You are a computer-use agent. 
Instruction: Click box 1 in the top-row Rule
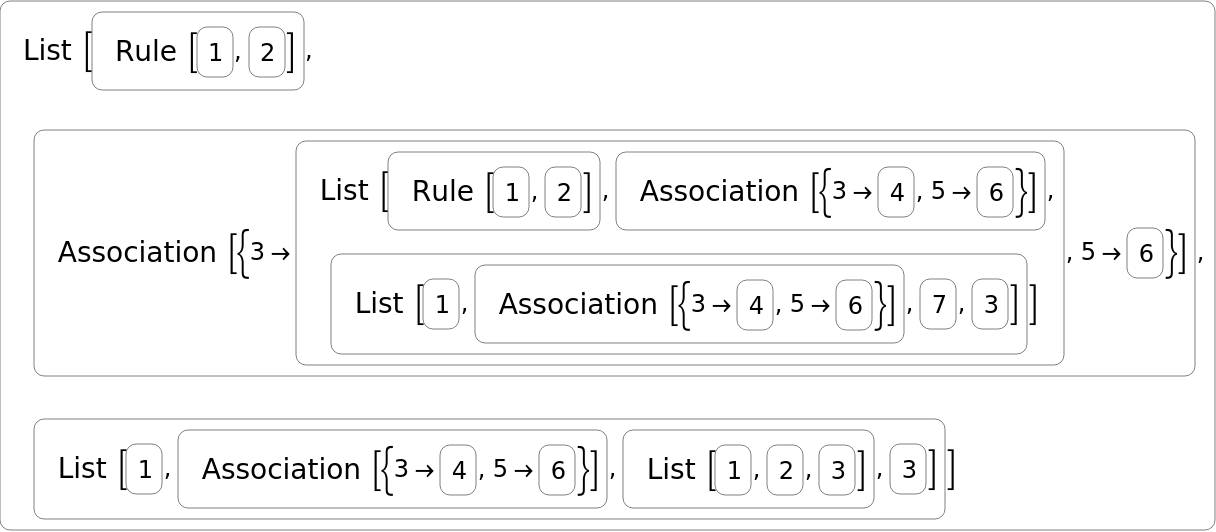coord(215,52)
